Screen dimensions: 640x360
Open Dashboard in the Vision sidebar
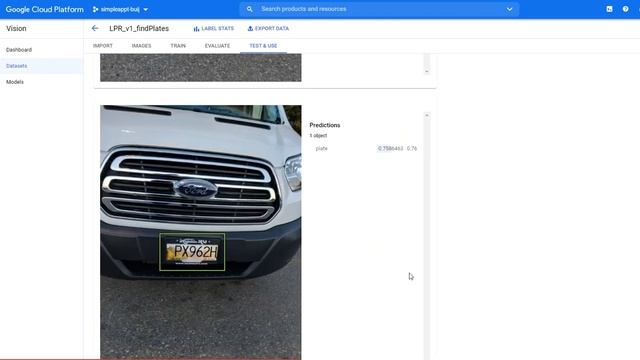[19, 50]
